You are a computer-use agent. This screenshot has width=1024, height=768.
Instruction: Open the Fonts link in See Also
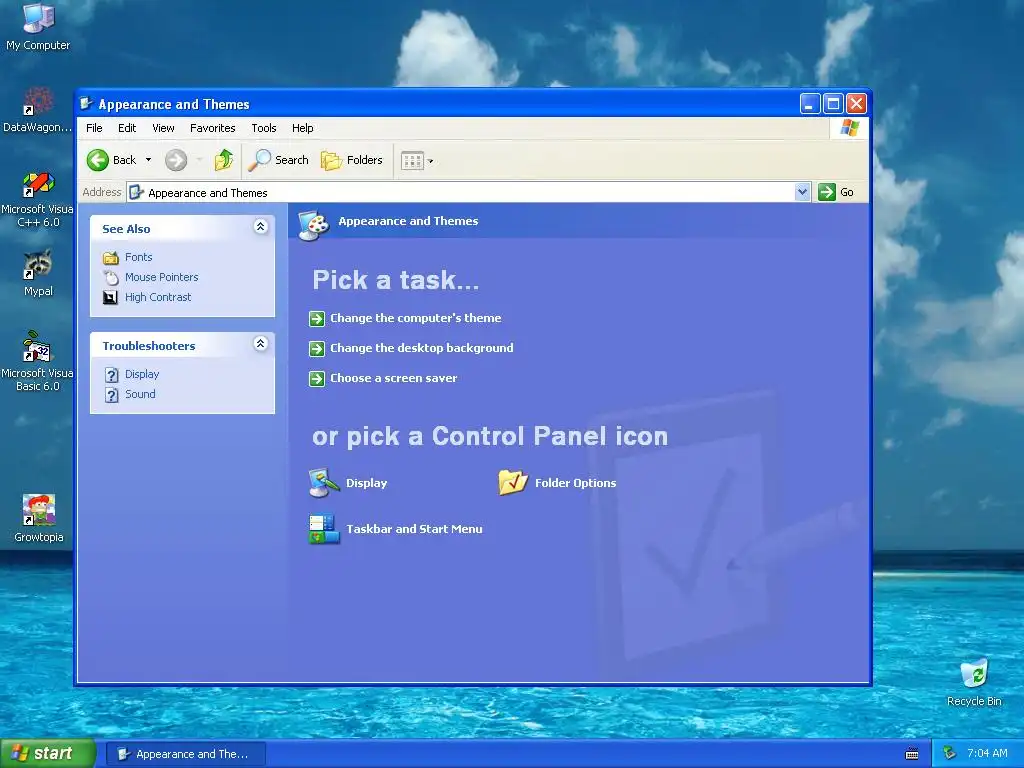138,257
